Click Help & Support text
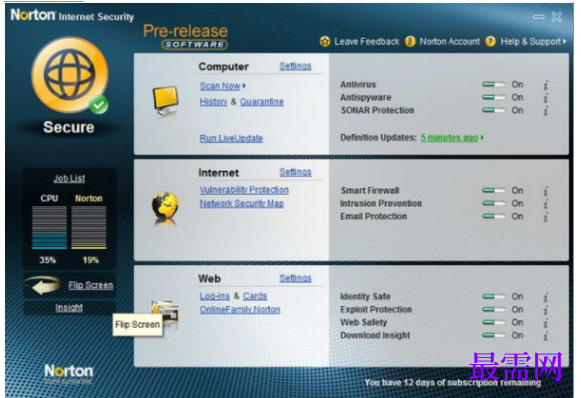 (531, 42)
